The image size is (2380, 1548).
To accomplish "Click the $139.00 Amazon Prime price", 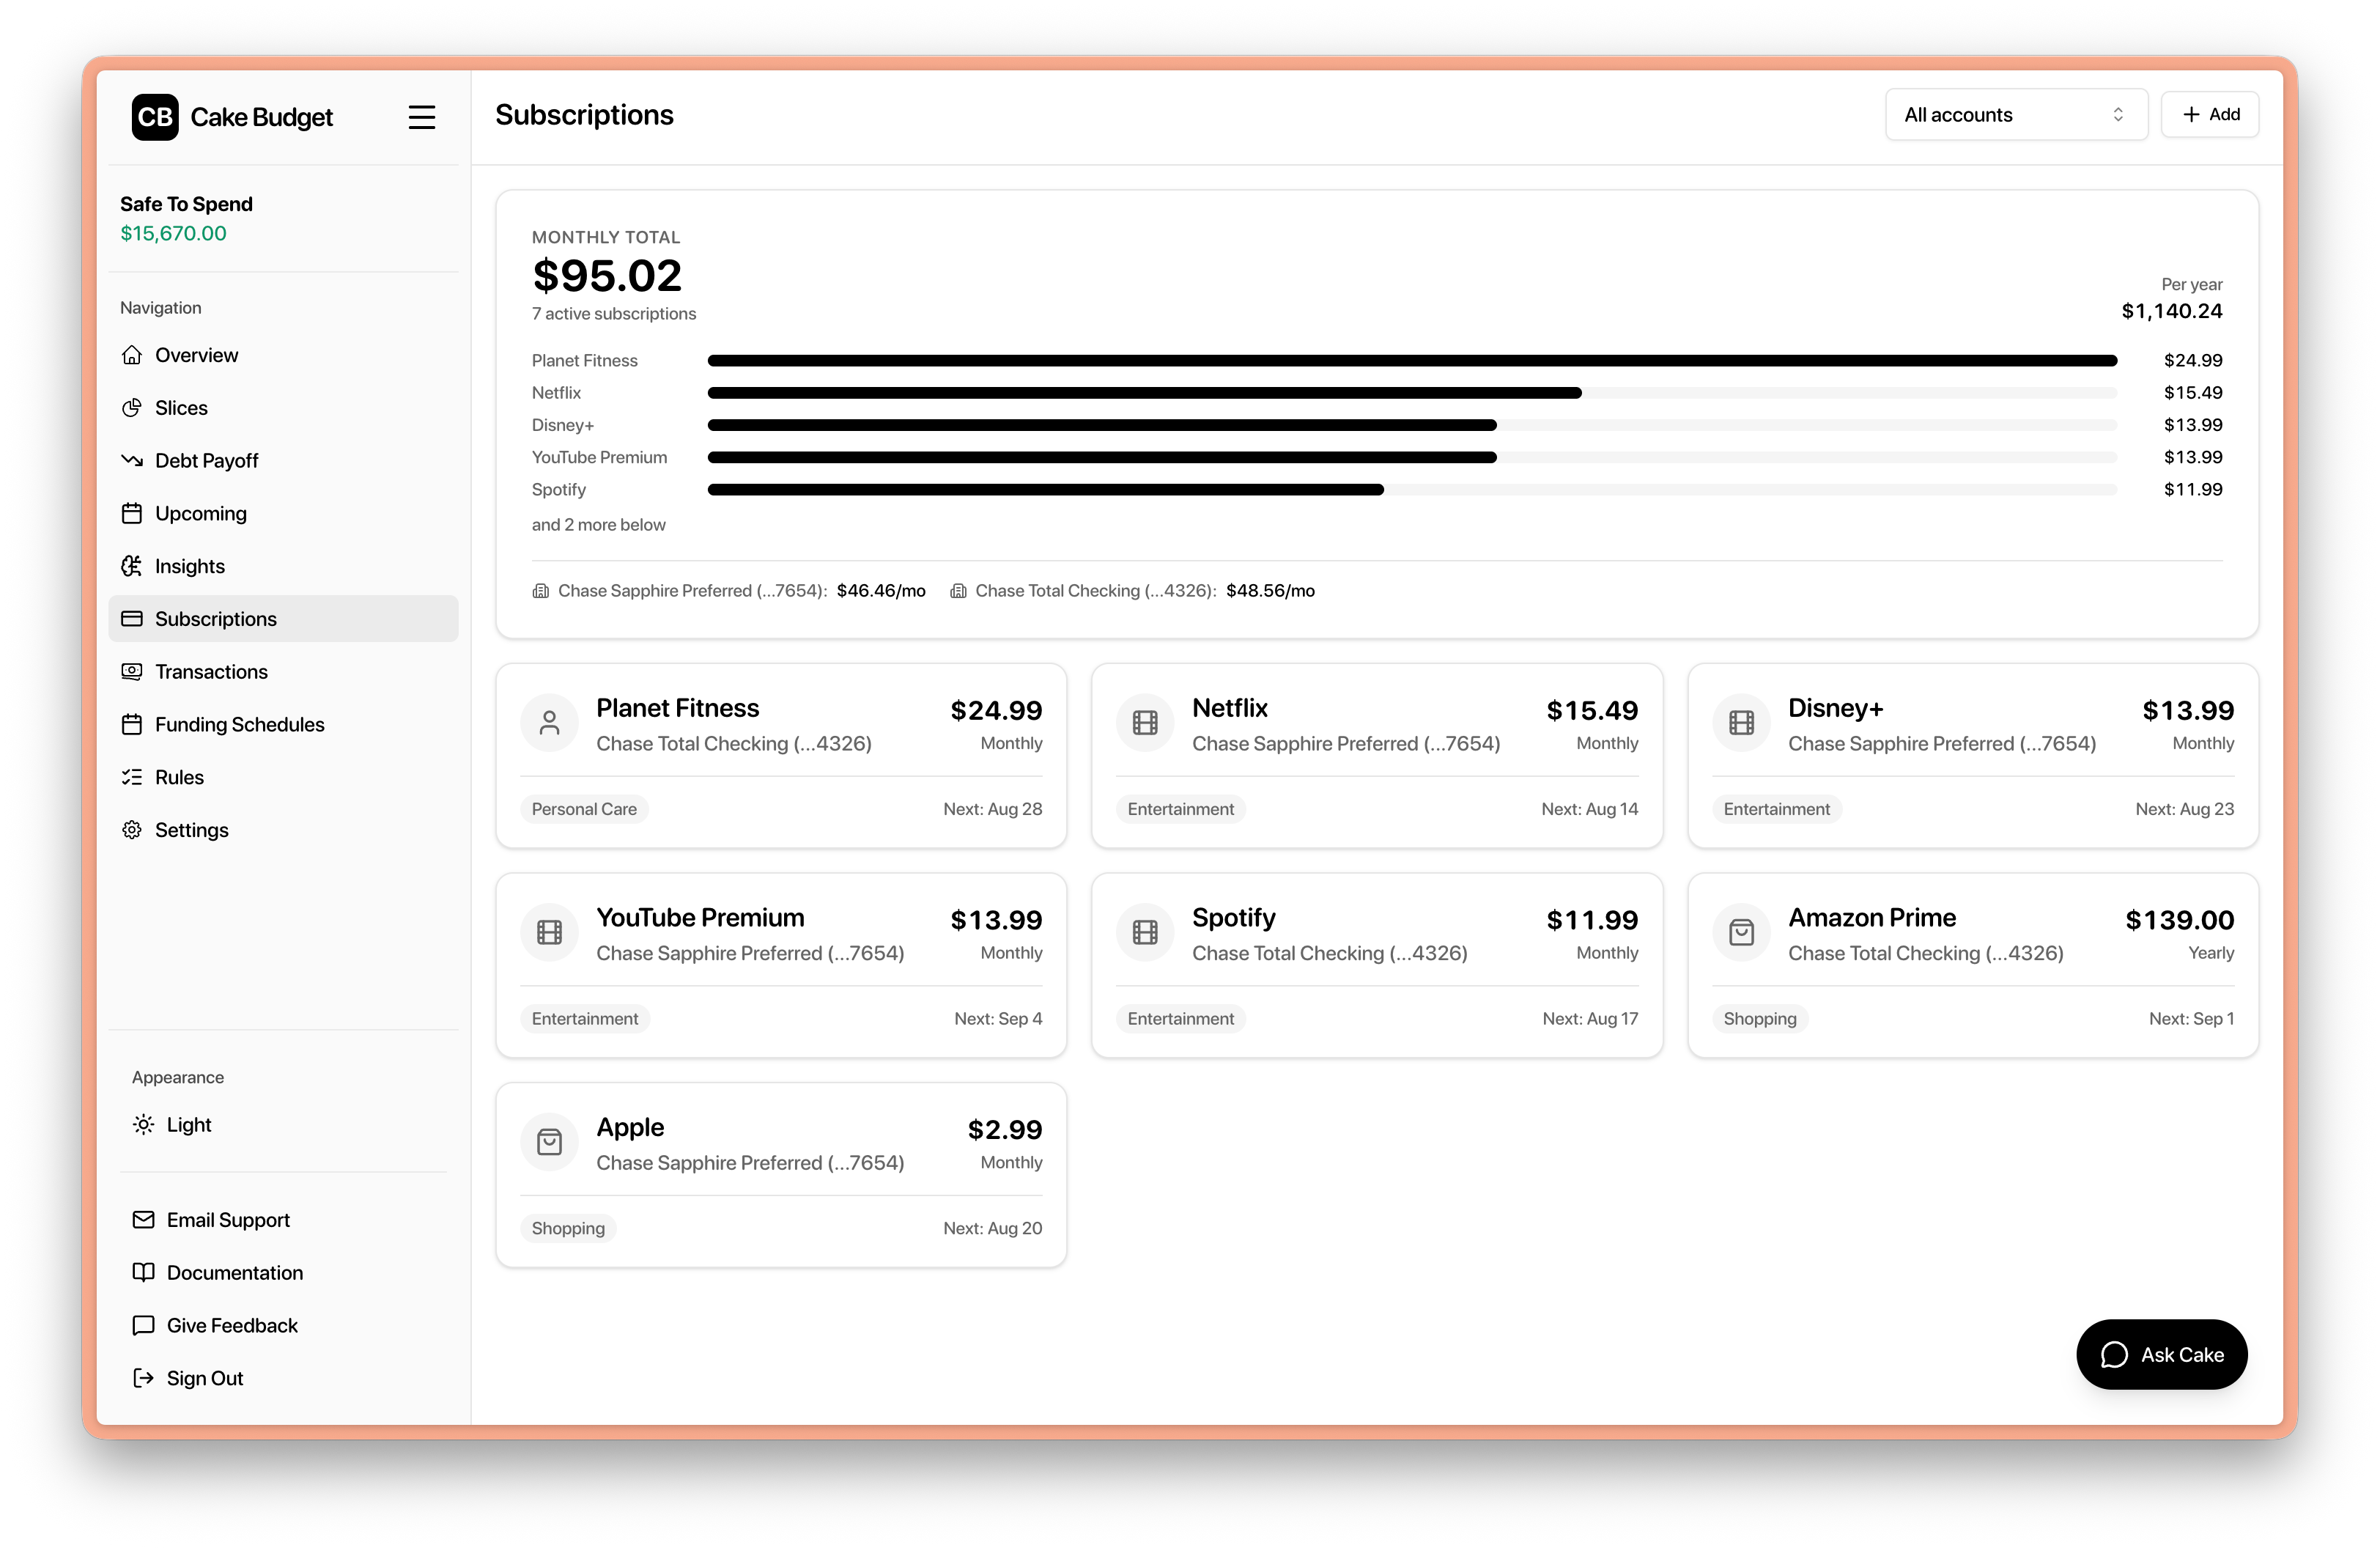I will 2179,920.
